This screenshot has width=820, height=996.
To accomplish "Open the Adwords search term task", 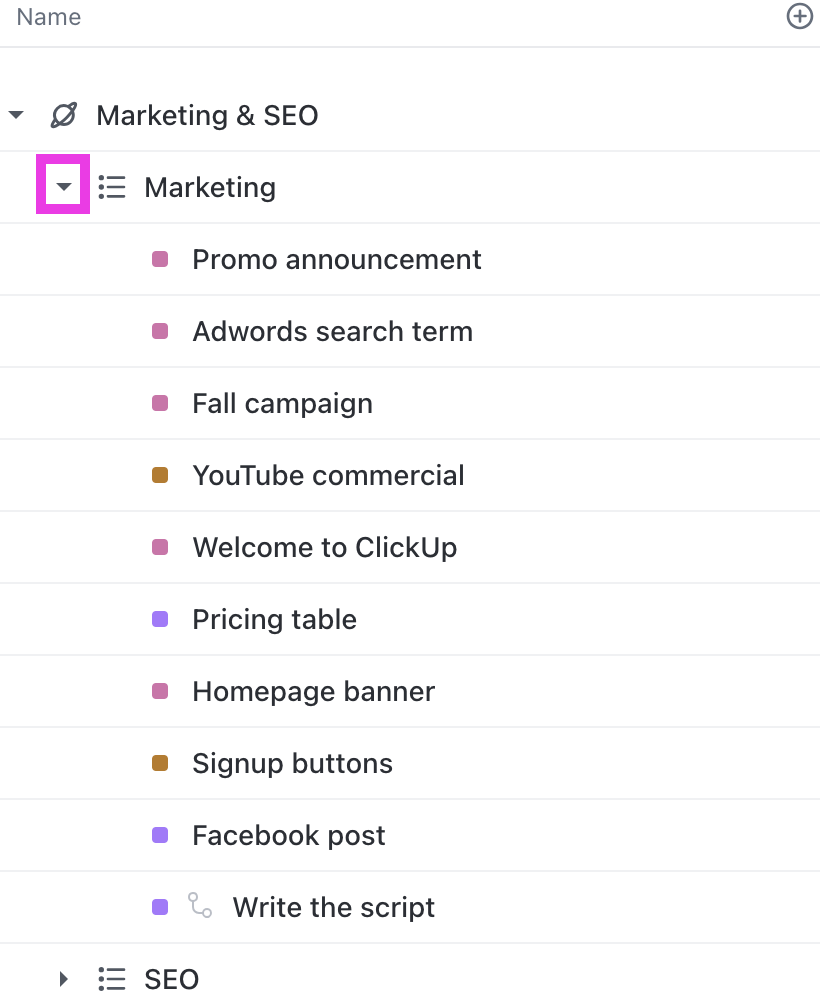I will coord(332,331).
